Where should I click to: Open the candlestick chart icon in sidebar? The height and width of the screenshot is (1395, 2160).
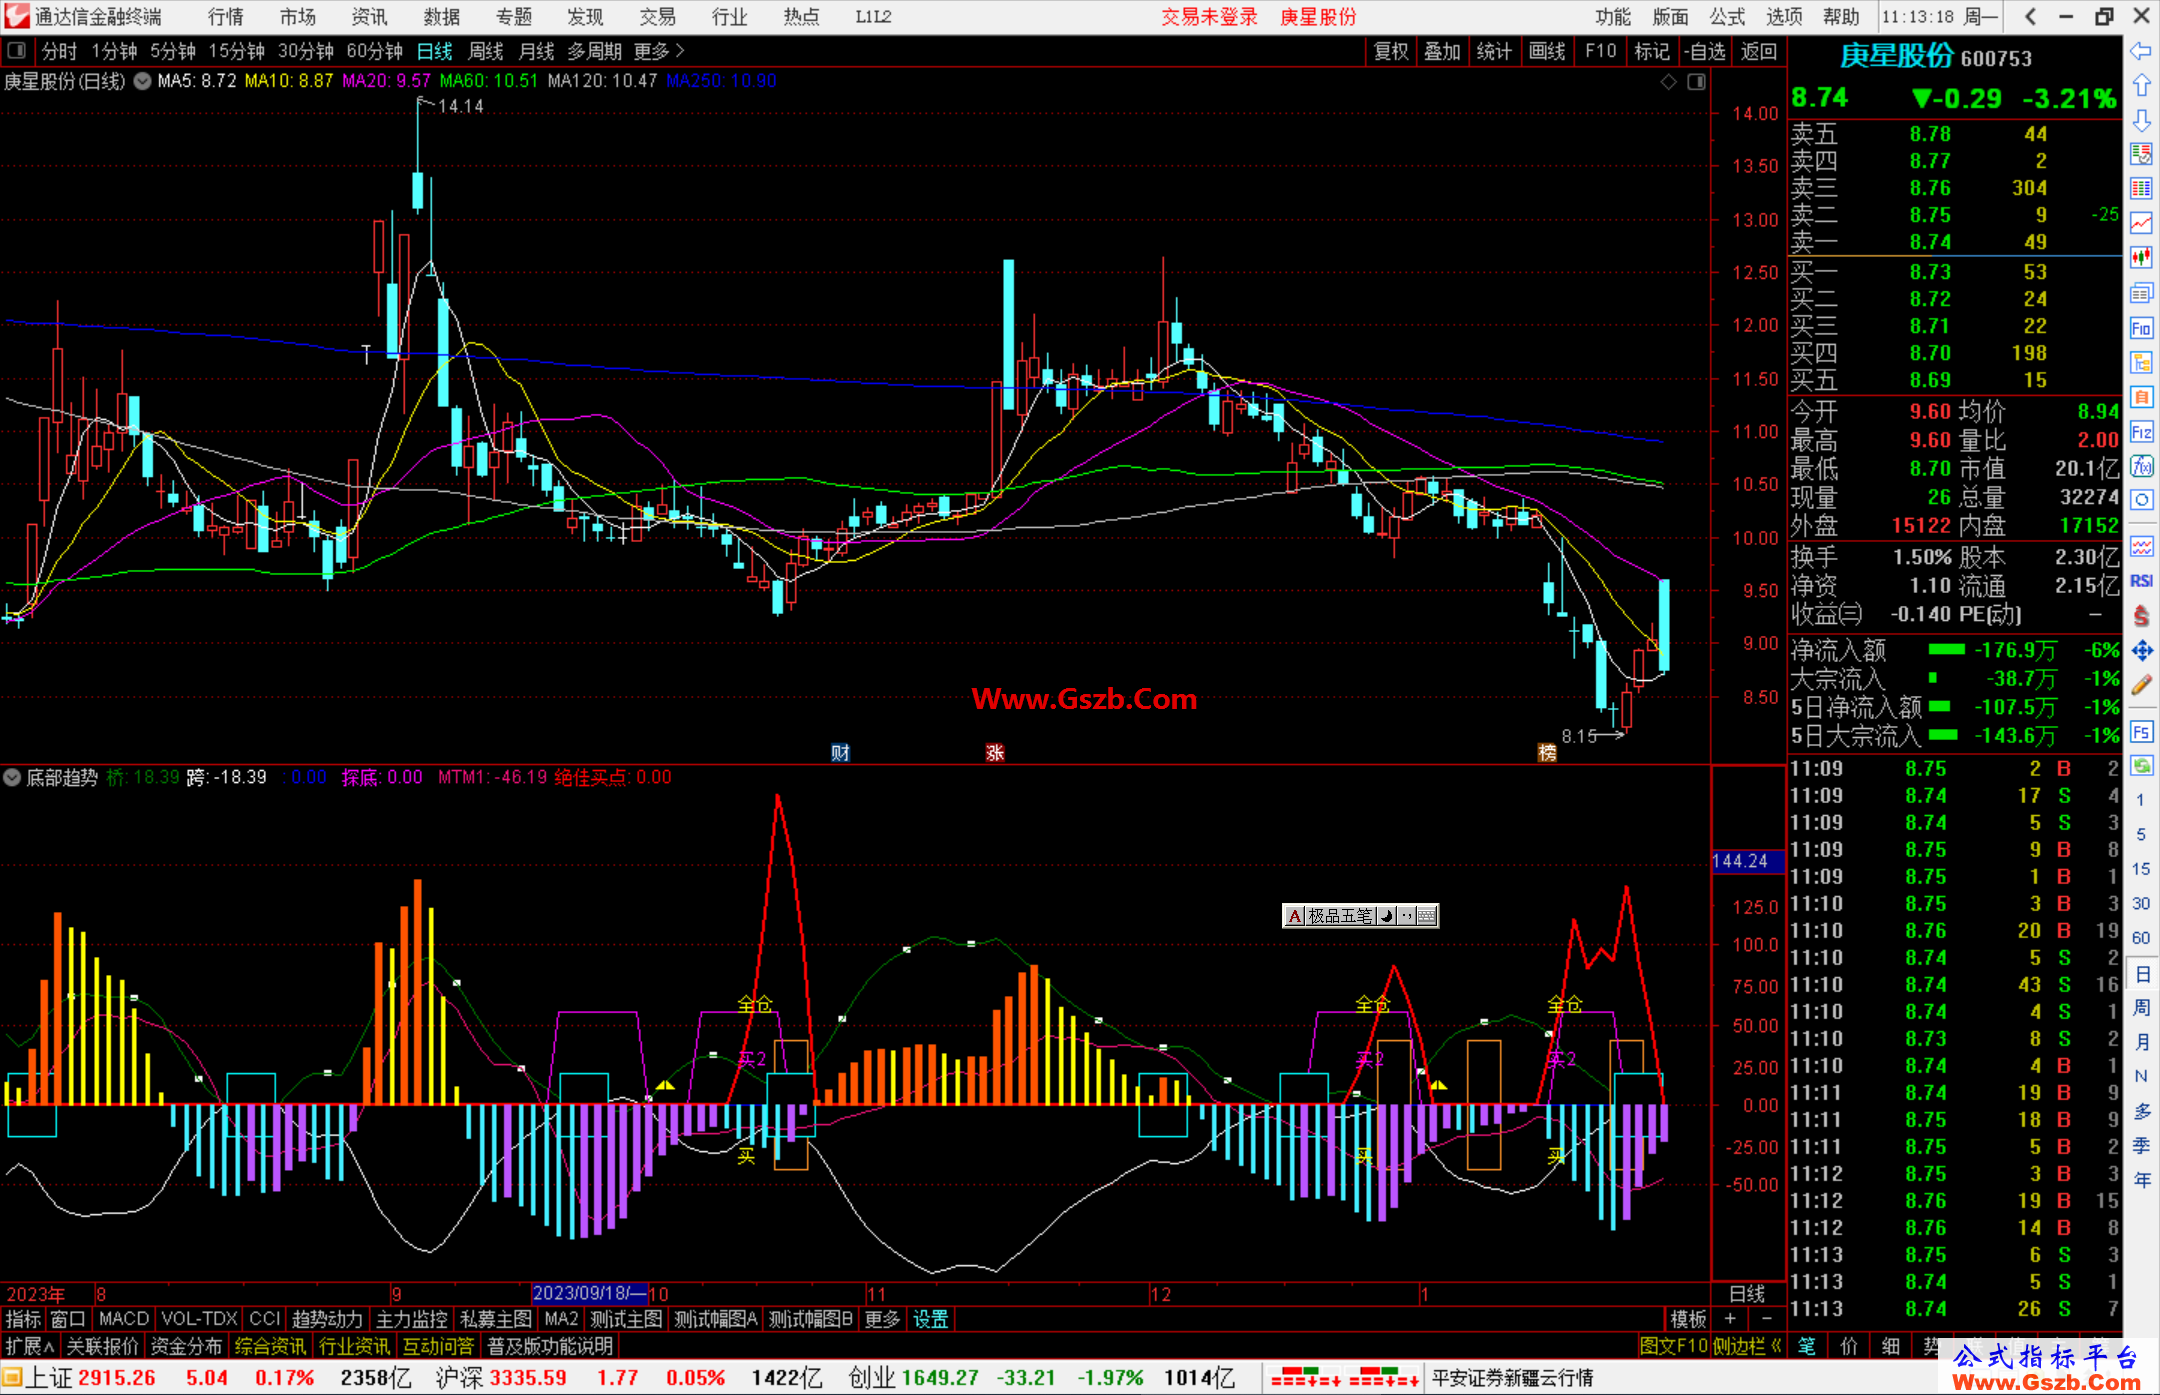[x=2141, y=258]
